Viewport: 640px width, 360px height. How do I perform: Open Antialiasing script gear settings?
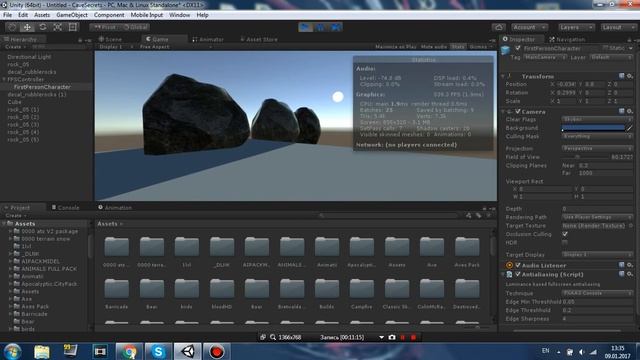(x=630, y=274)
